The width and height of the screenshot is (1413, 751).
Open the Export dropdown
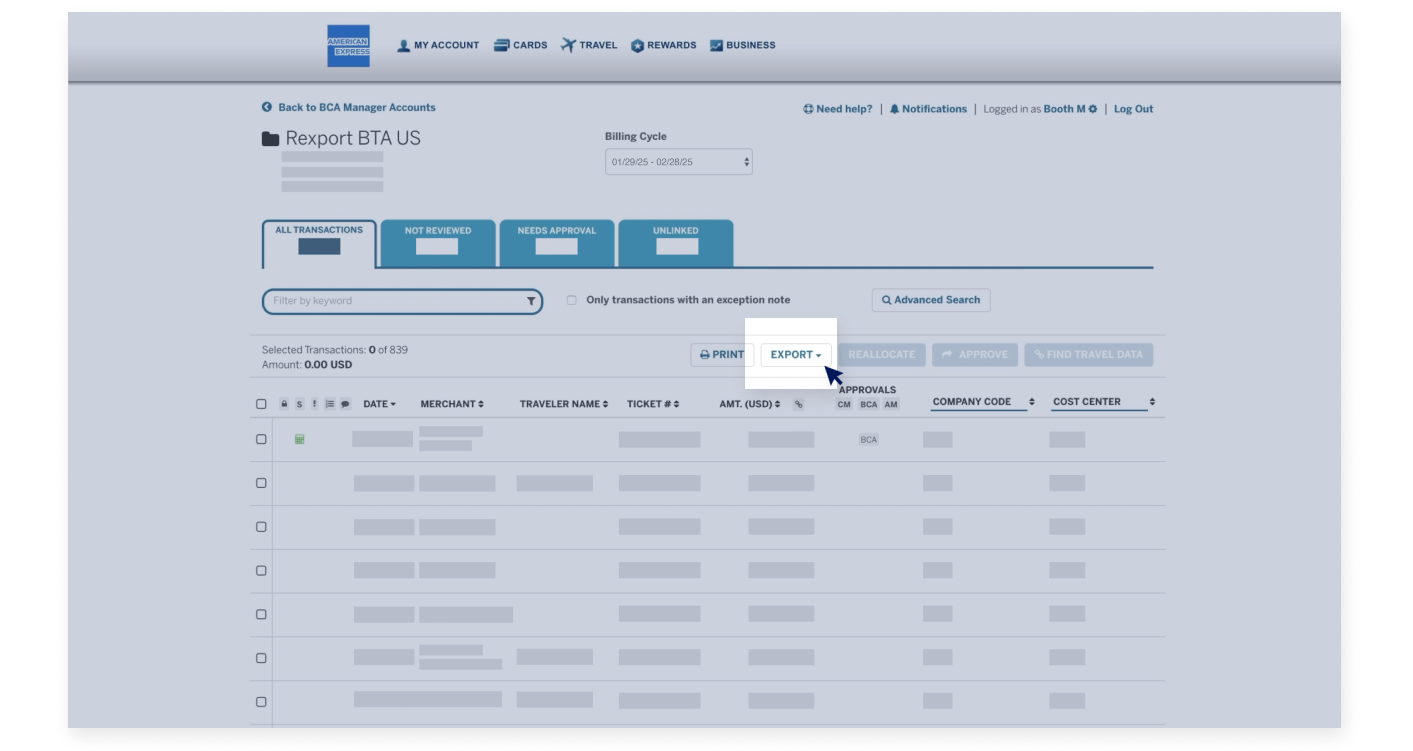point(795,354)
